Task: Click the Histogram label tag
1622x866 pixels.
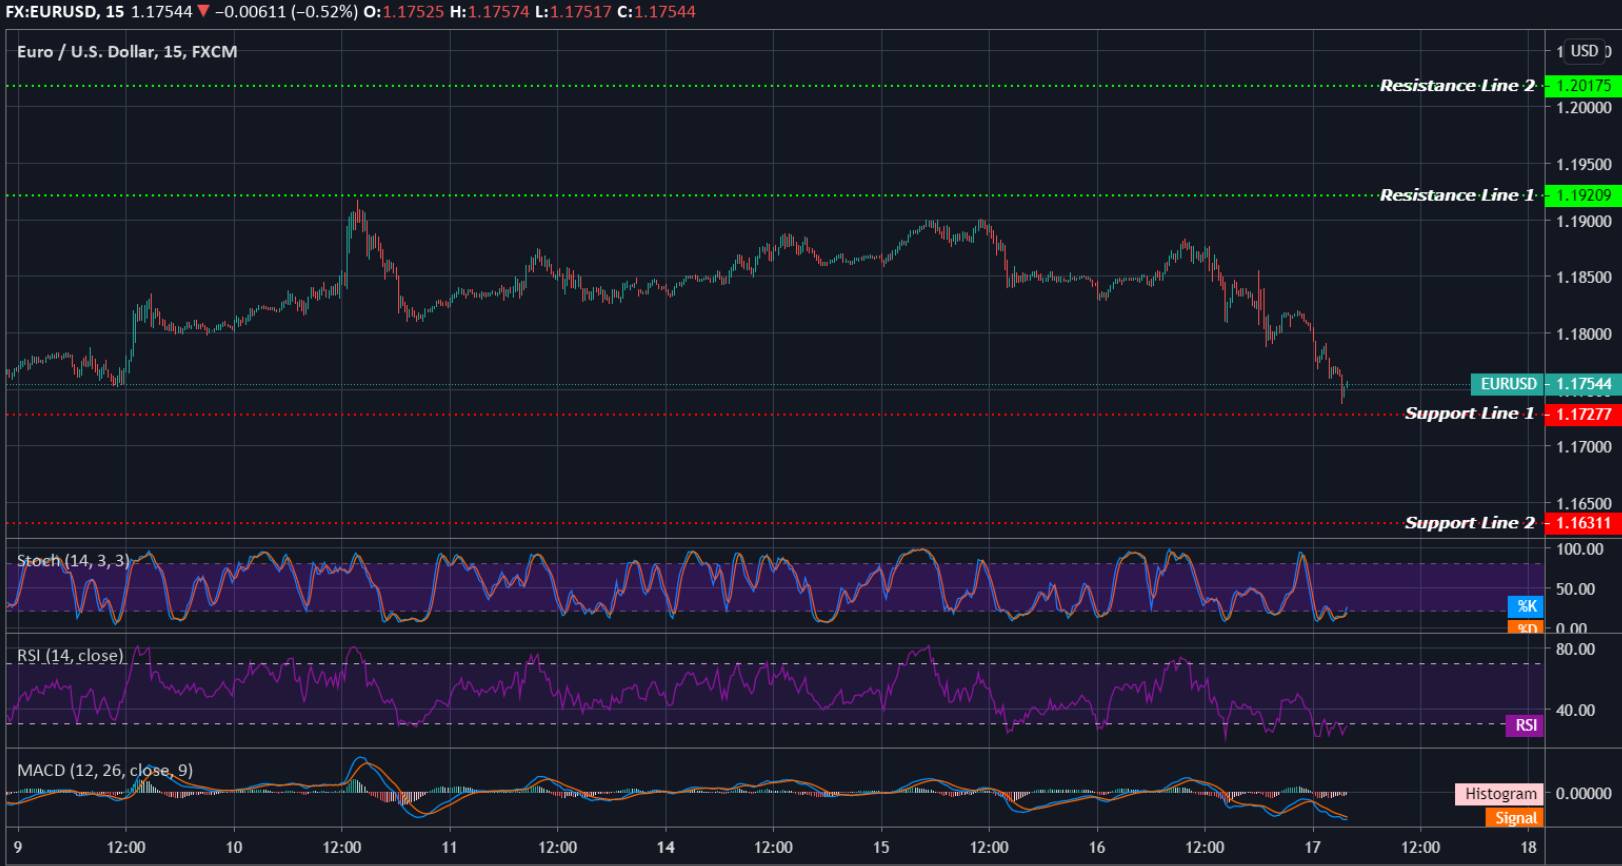Action: point(1499,794)
